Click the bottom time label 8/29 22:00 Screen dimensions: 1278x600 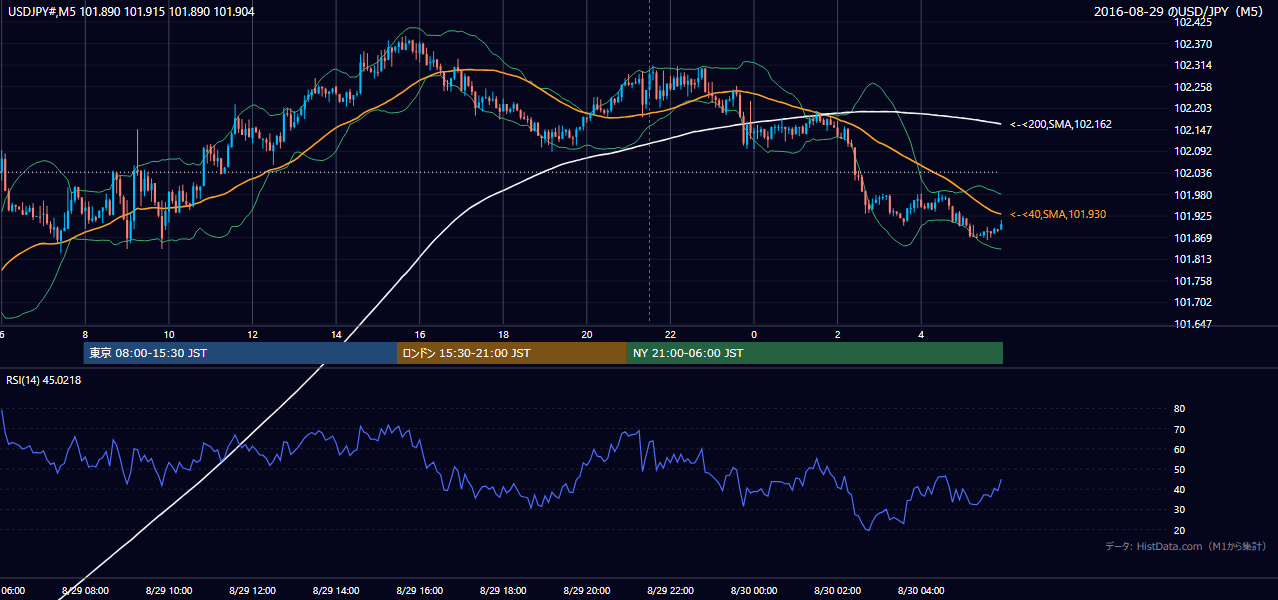click(670, 590)
